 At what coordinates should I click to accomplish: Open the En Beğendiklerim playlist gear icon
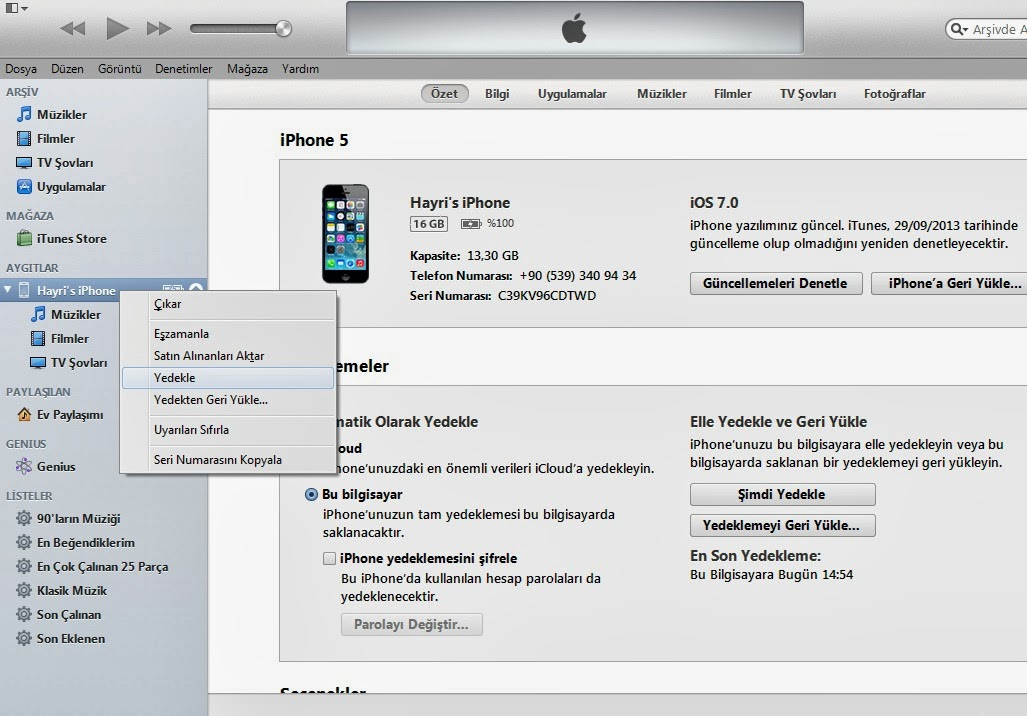24,542
